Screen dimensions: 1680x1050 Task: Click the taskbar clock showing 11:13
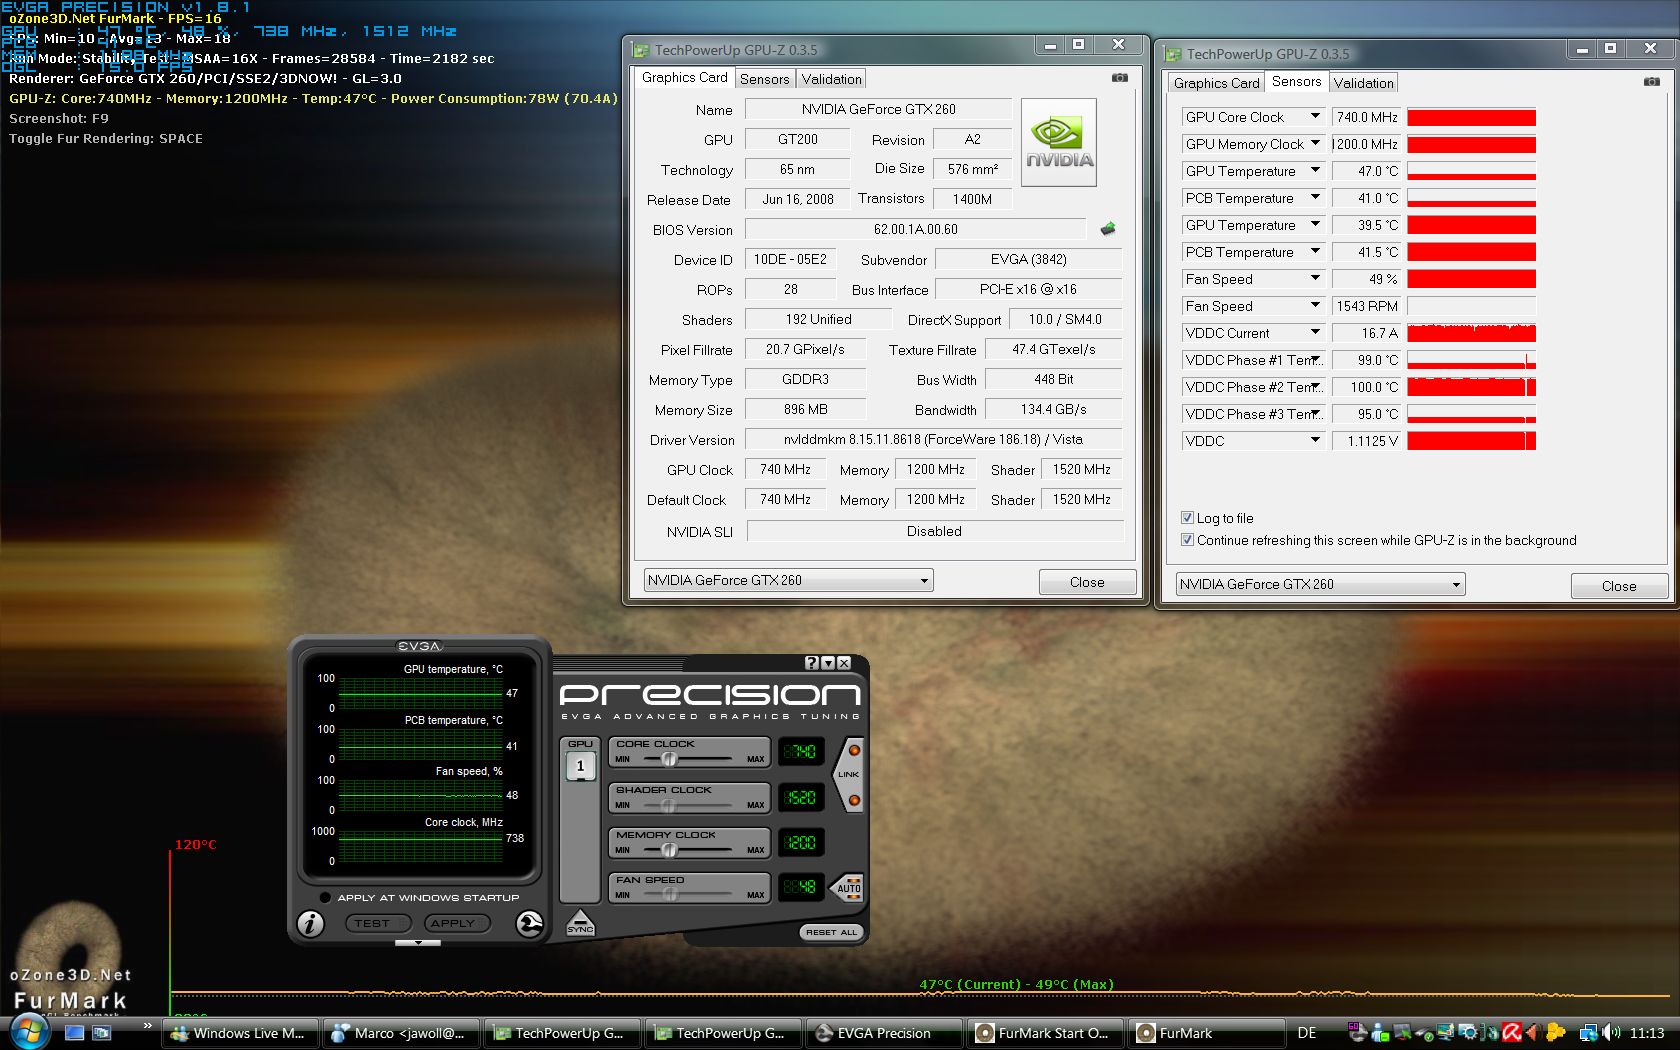(1647, 1033)
